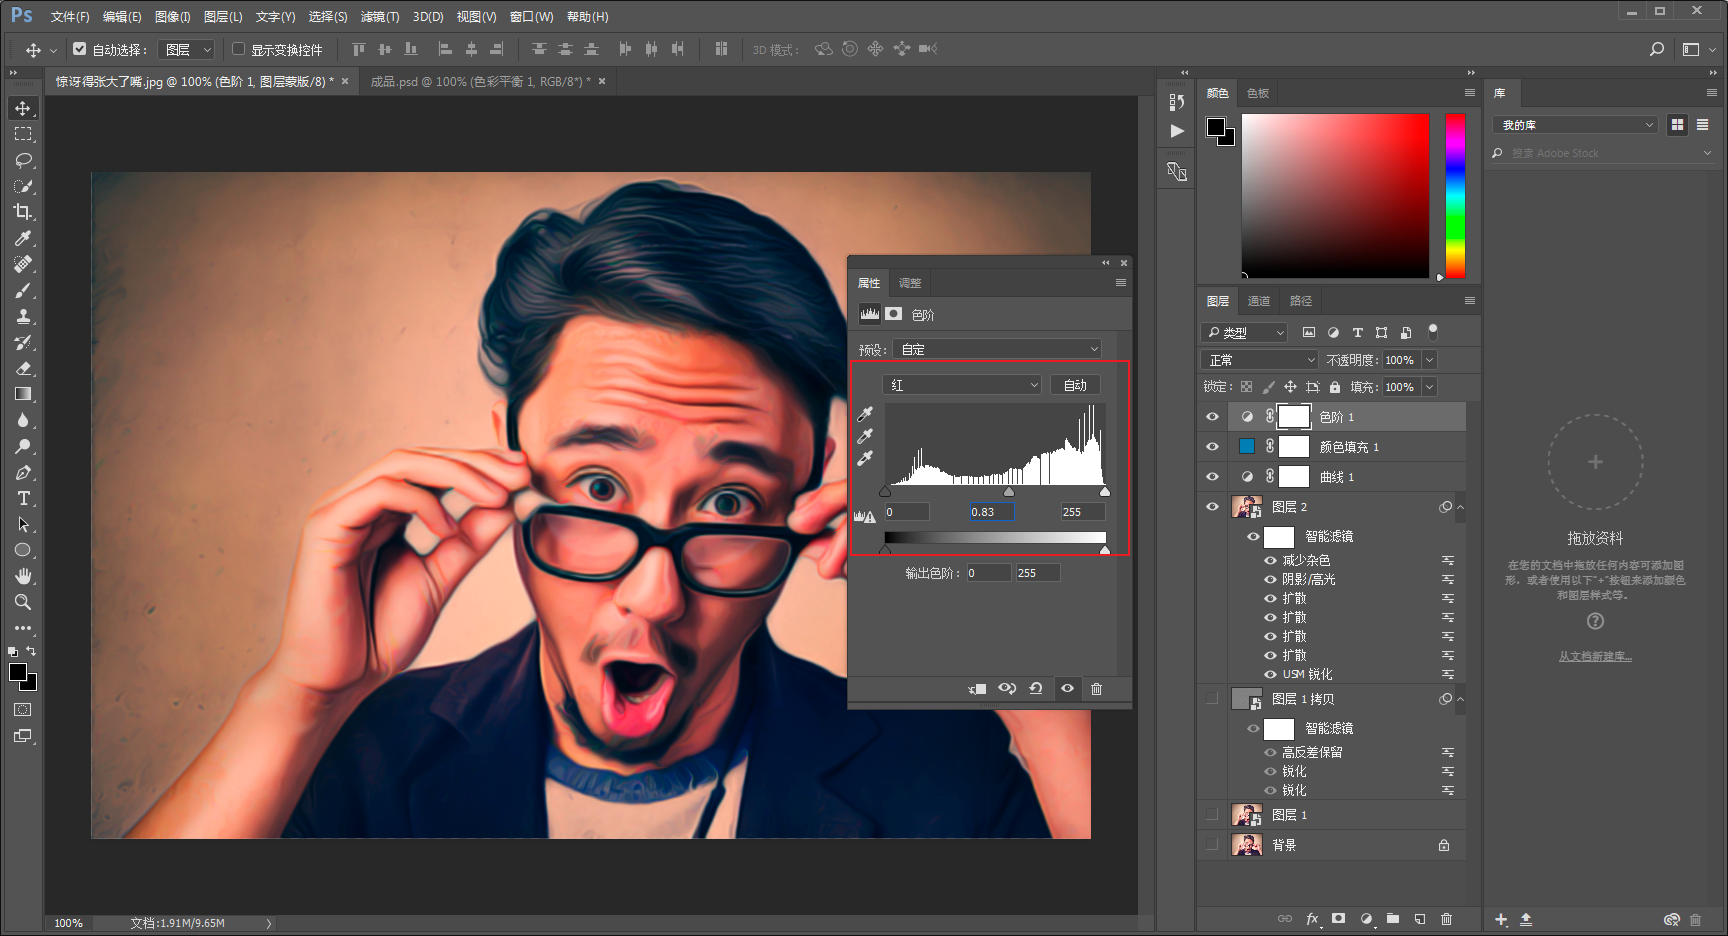Open 我的库 library dropdown
The image size is (1728, 936).
click(x=1576, y=125)
